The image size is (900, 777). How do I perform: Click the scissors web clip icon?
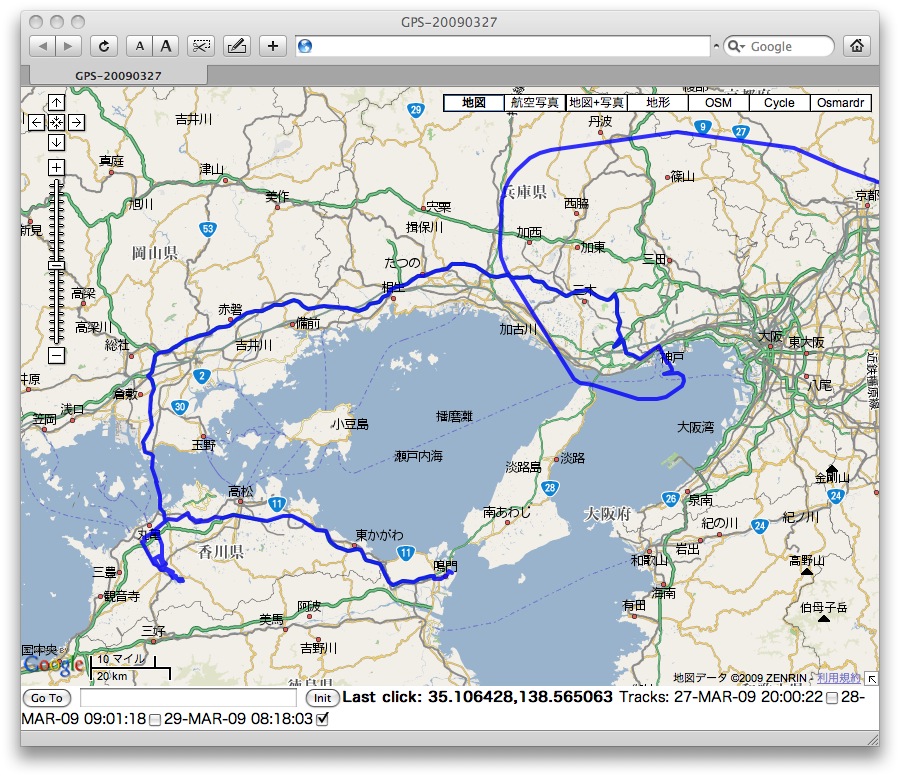click(x=201, y=46)
